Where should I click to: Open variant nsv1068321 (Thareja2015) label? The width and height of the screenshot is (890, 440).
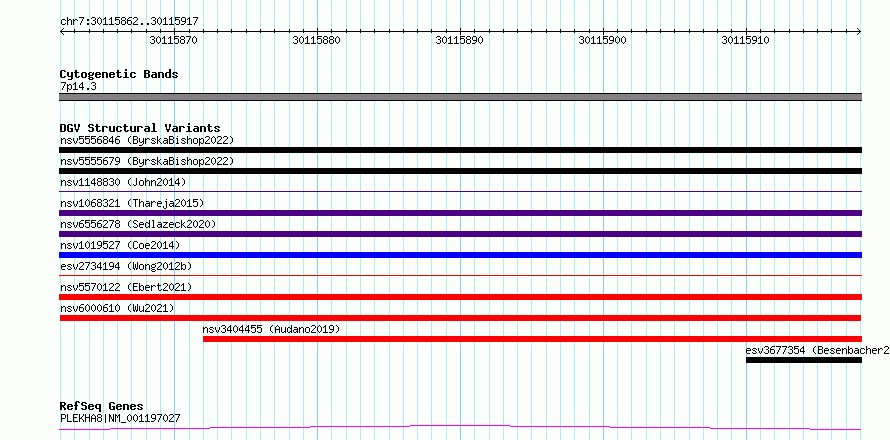click(132, 203)
